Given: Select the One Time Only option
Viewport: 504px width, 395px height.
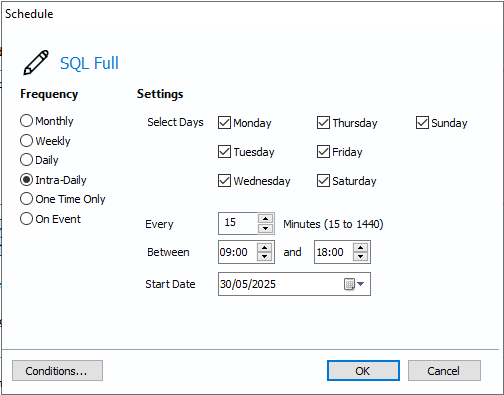Looking at the screenshot, I should pyautogui.click(x=26, y=199).
